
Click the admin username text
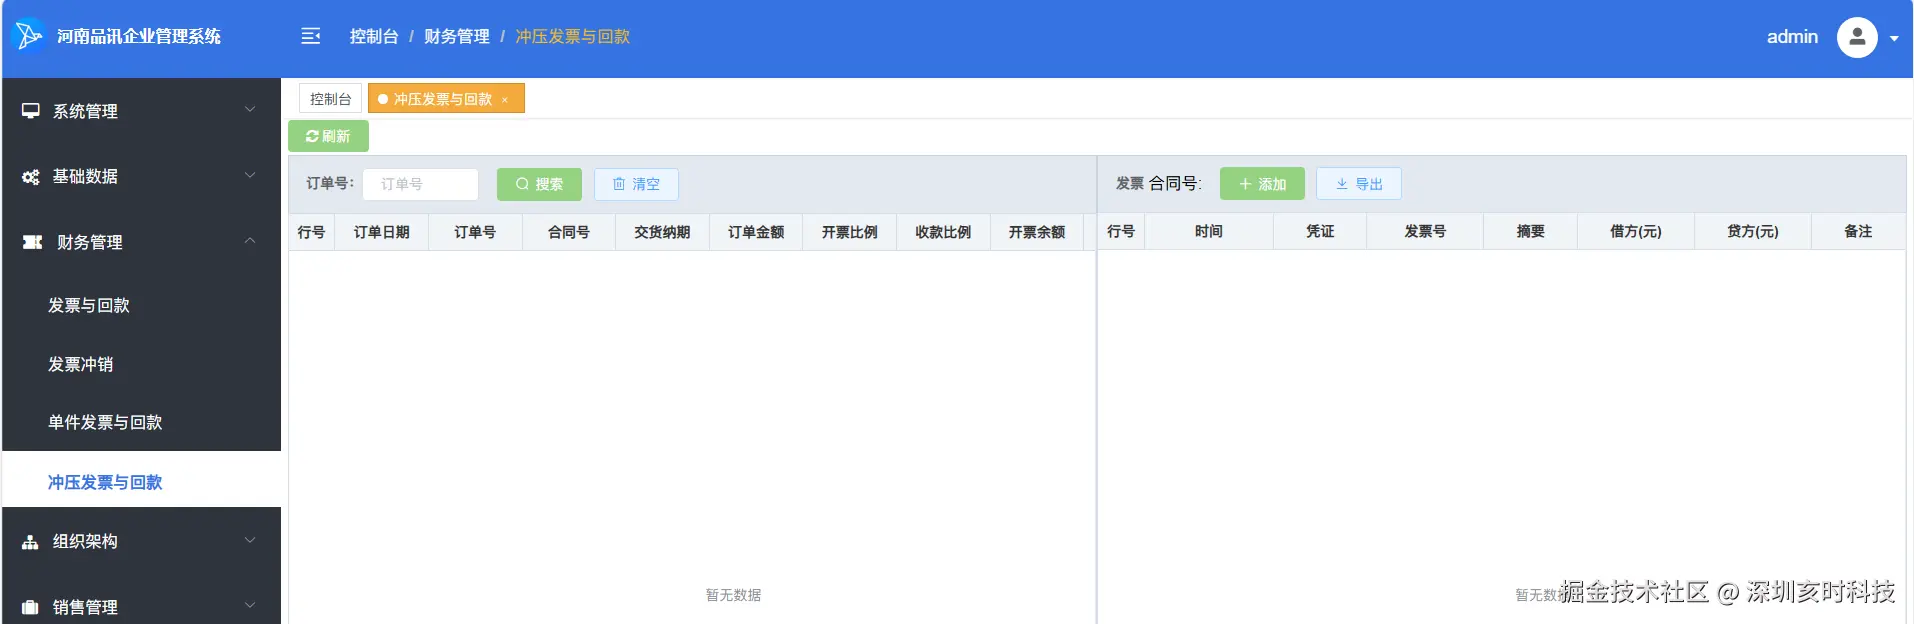[1792, 37]
